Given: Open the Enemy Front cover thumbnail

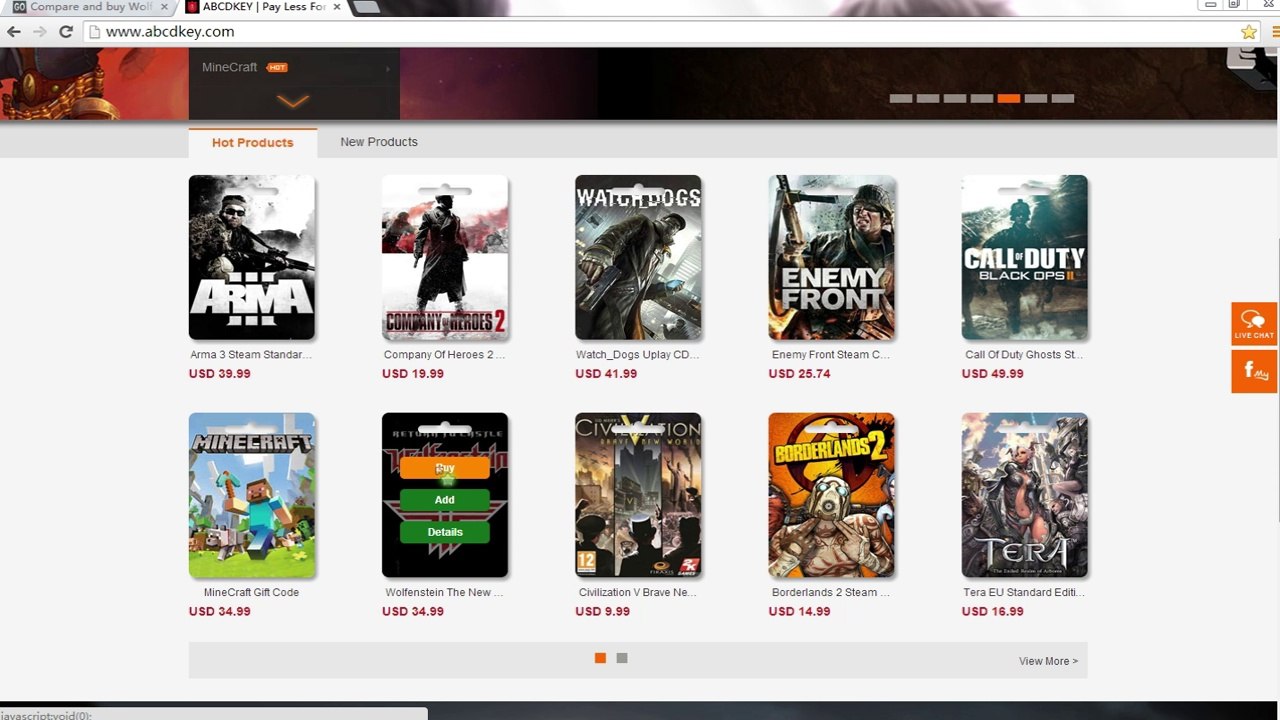Looking at the screenshot, I should 831,258.
